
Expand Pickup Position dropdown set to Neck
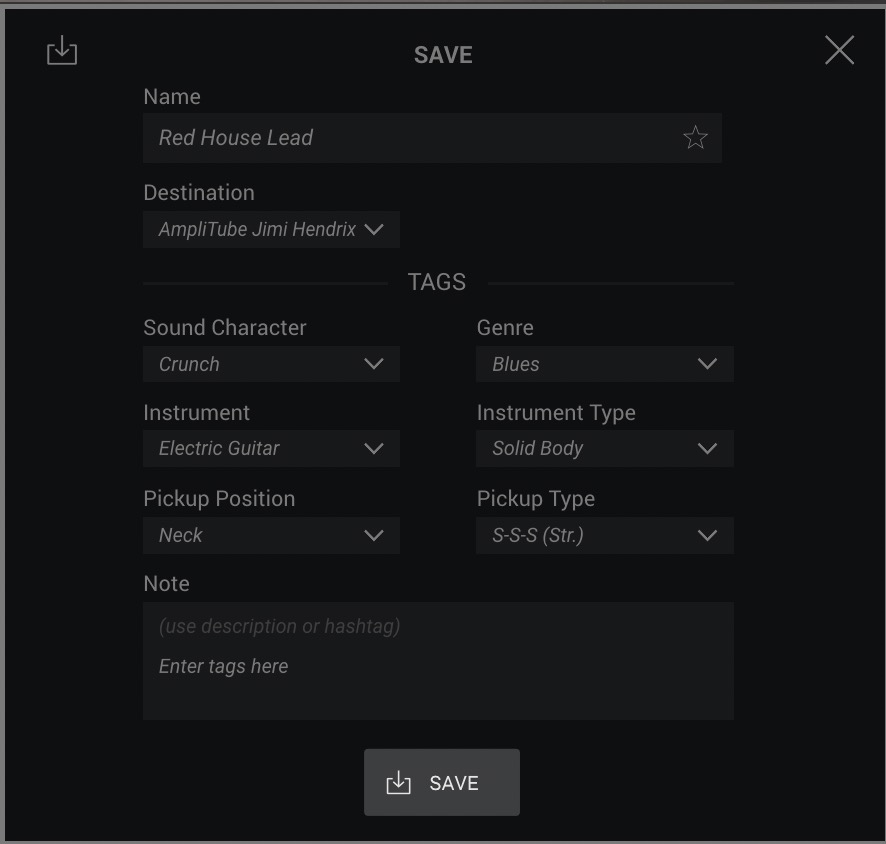[271, 535]
